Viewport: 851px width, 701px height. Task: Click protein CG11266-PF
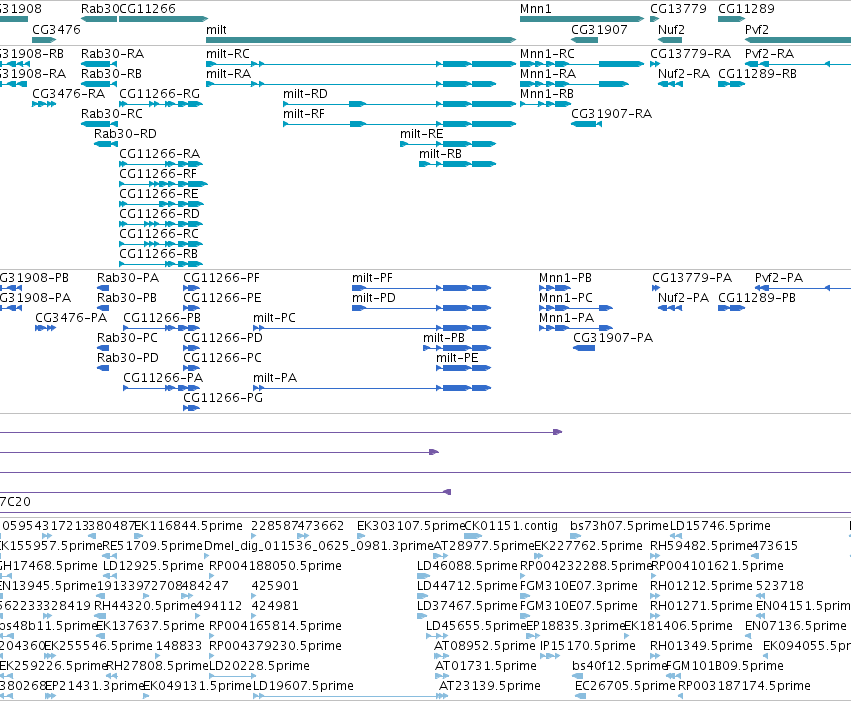(x=192, y=288)
